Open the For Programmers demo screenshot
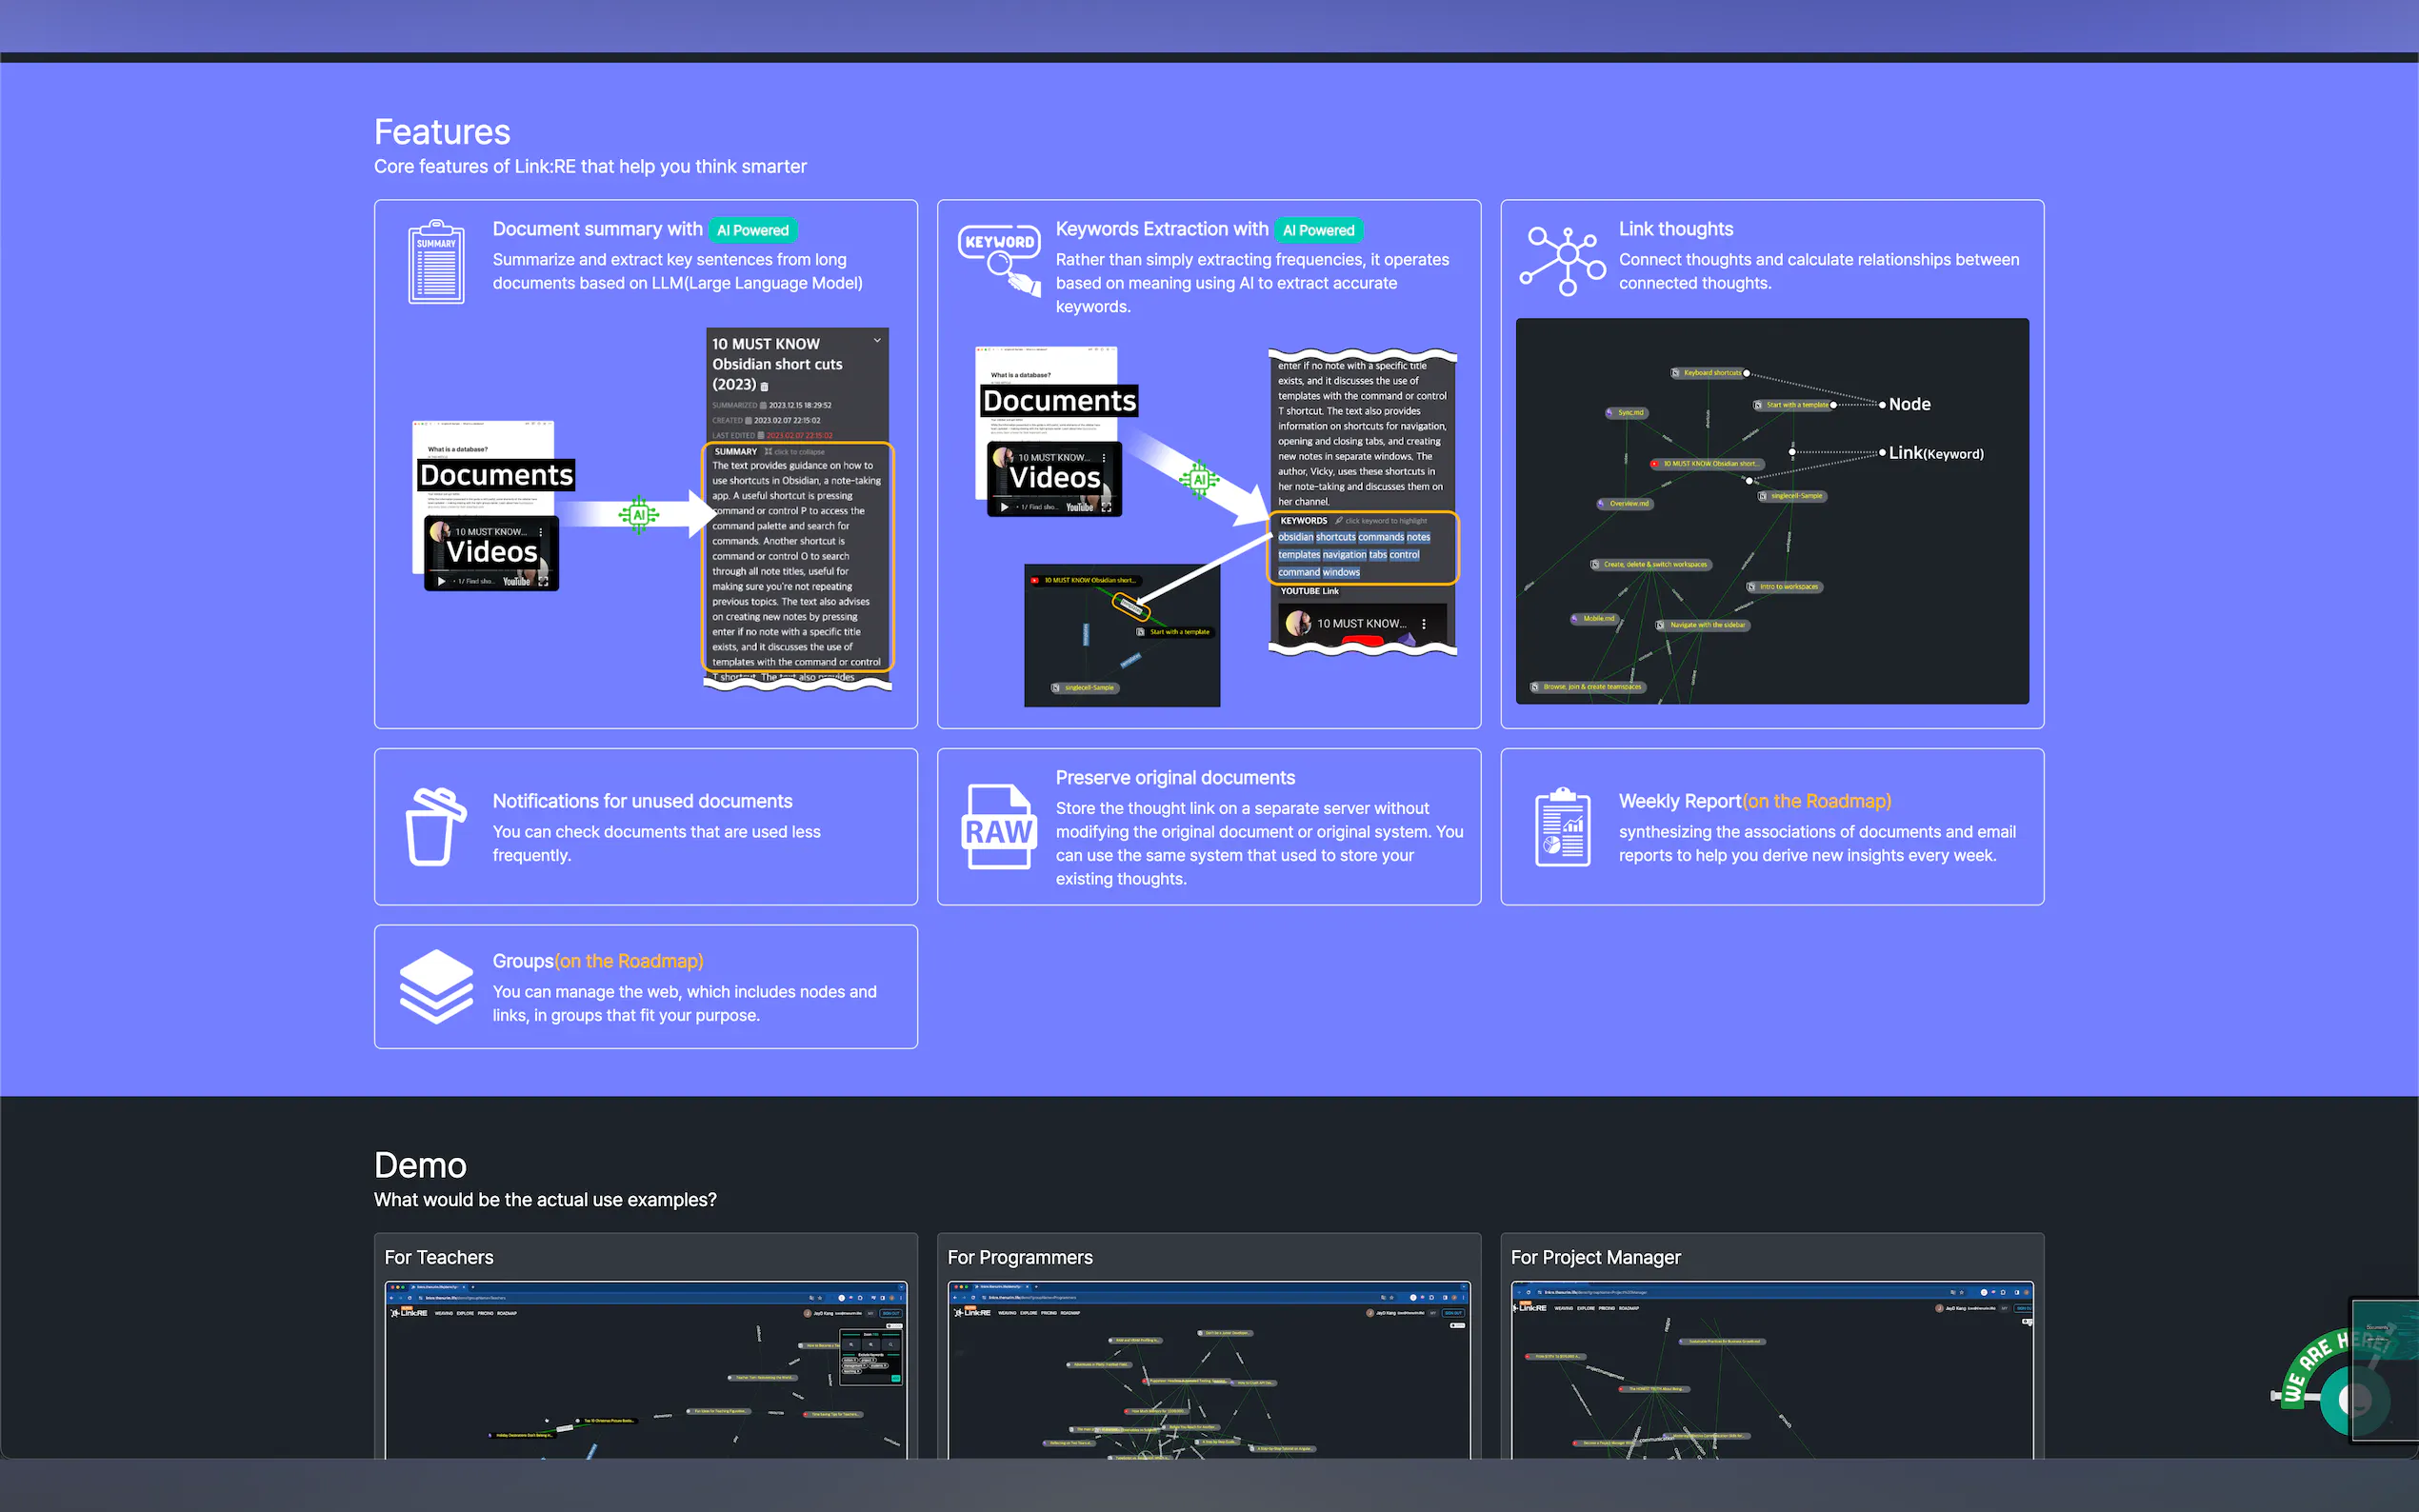The width and height of the screenshot is (2419, 1512). (x=1208, y=1370)
